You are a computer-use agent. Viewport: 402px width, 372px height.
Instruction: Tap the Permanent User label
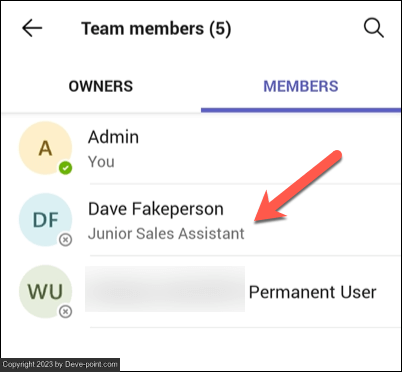tap(313, 292)
